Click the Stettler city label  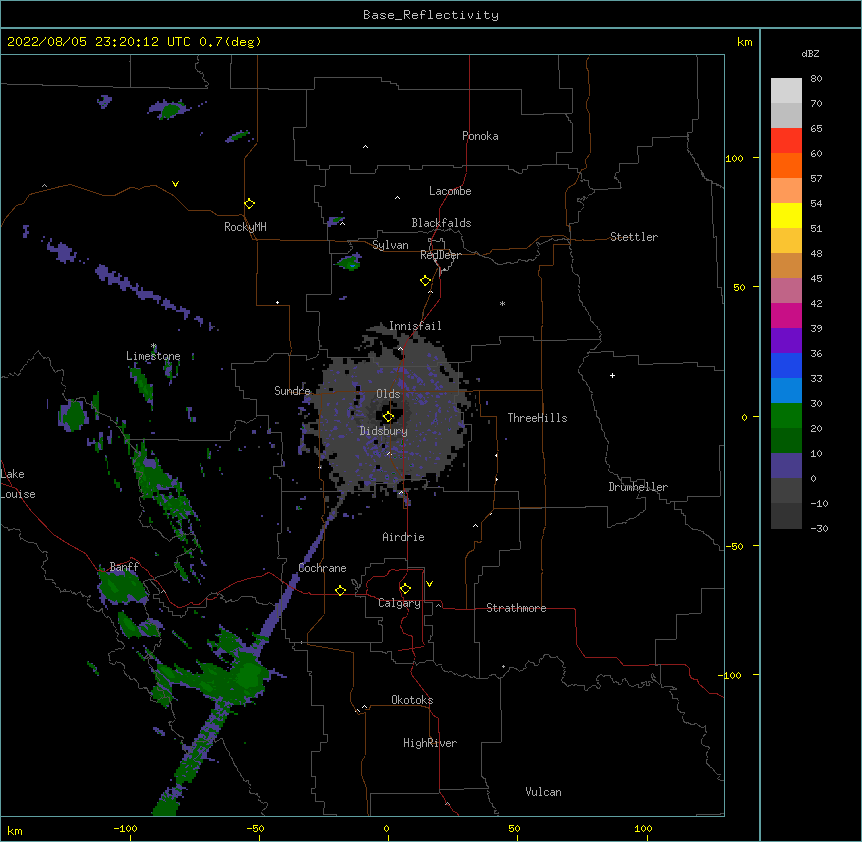pyautogui.click(x=634, y=237)
